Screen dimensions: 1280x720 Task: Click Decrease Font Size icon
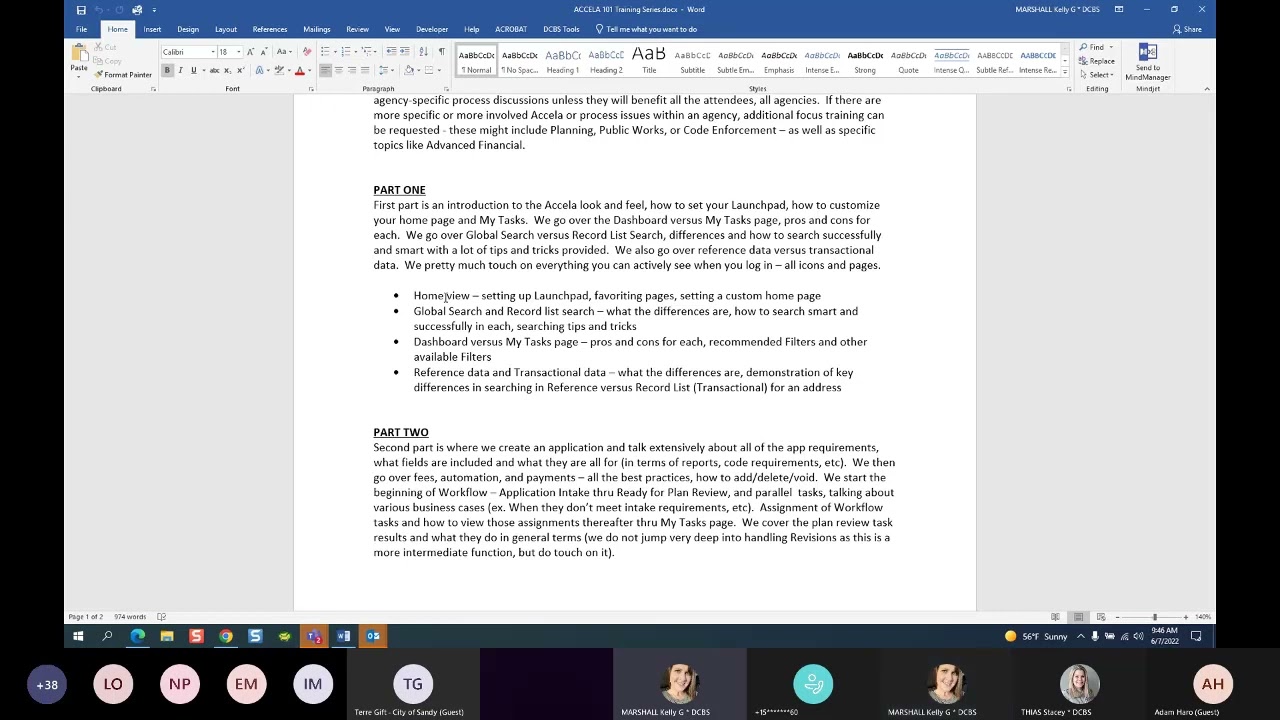(264, 52)
